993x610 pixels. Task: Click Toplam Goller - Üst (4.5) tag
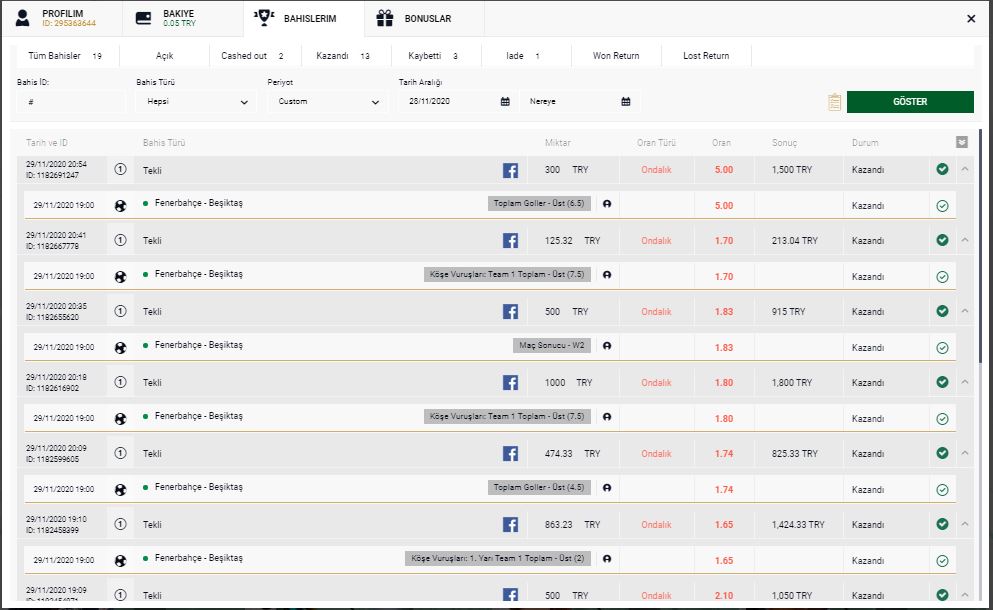(x=539, y=487)
